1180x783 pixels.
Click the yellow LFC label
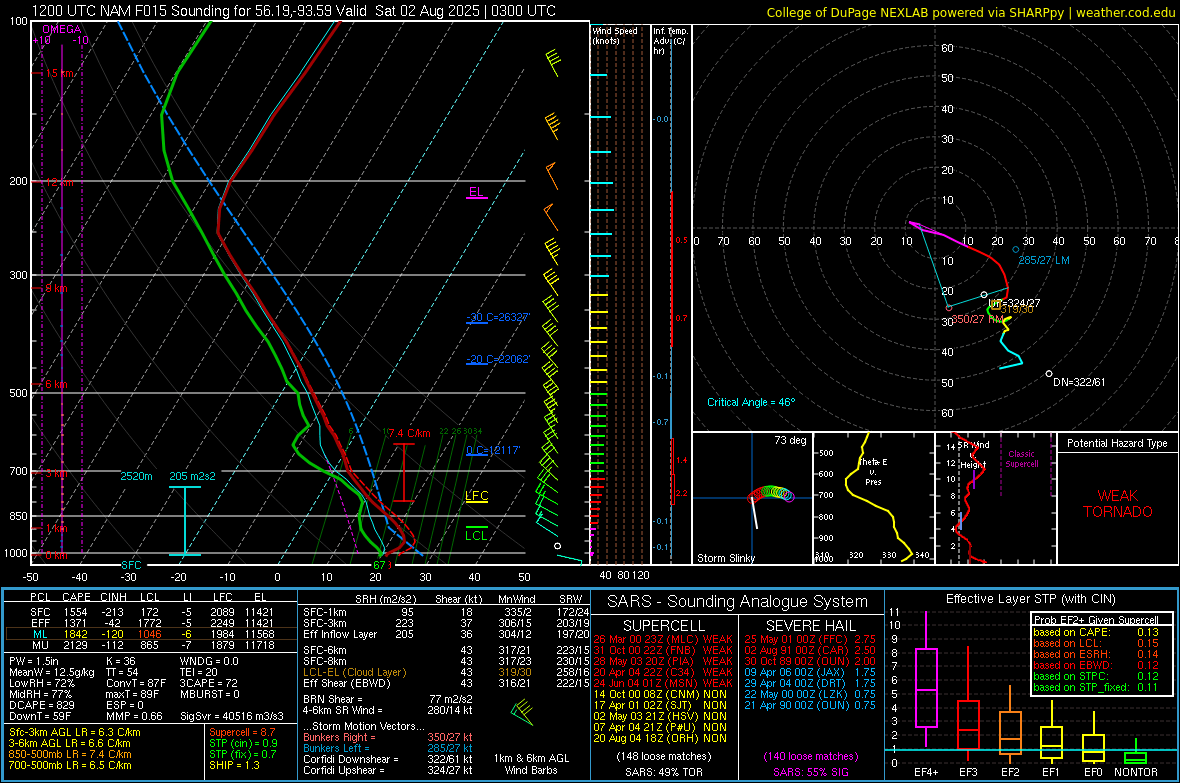(476, 495)
